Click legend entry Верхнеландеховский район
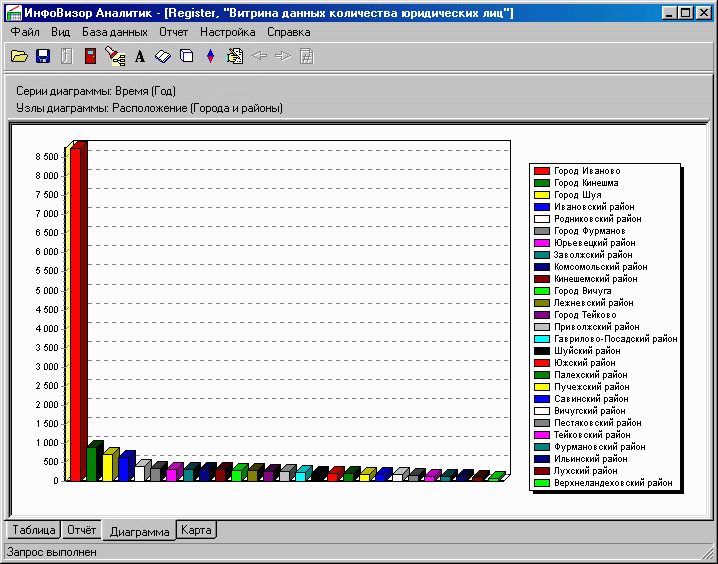The height and width of the screenshot is (564, 718). (x=613, y=483)
